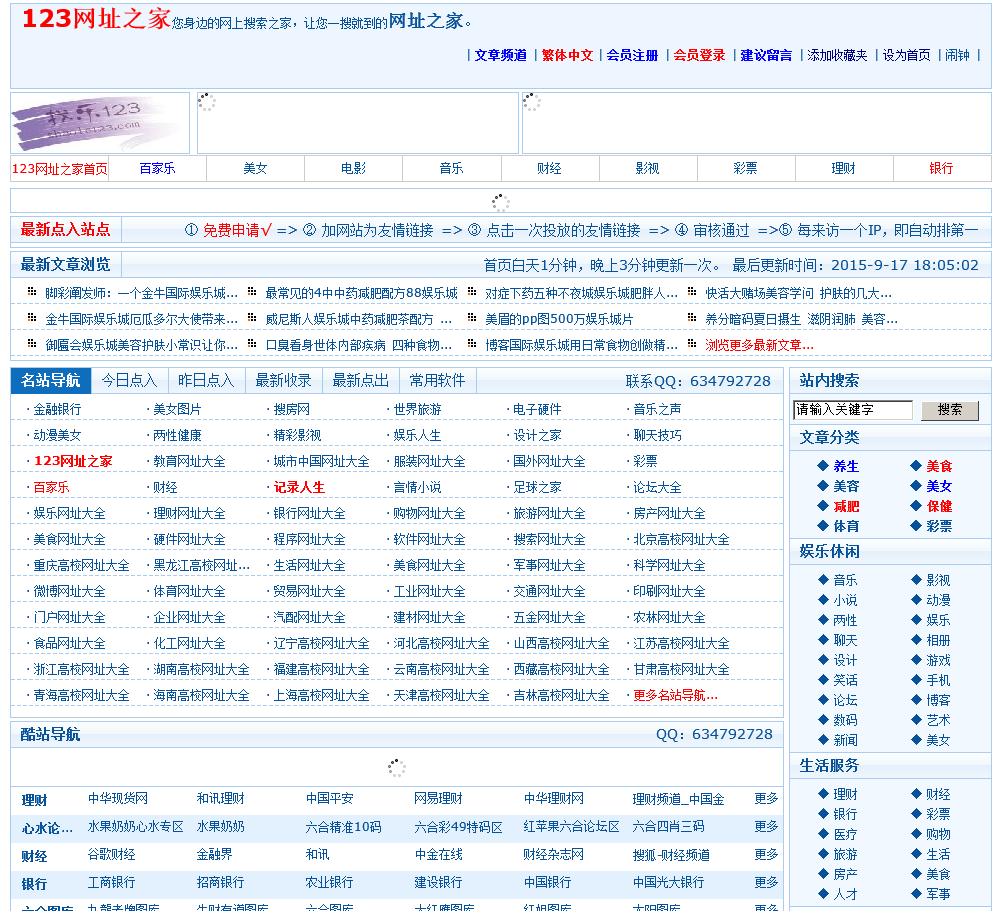Open 博客 in 娱乐休闲 section
Screen dimensions: 1002x911
[x=938, y=701]
